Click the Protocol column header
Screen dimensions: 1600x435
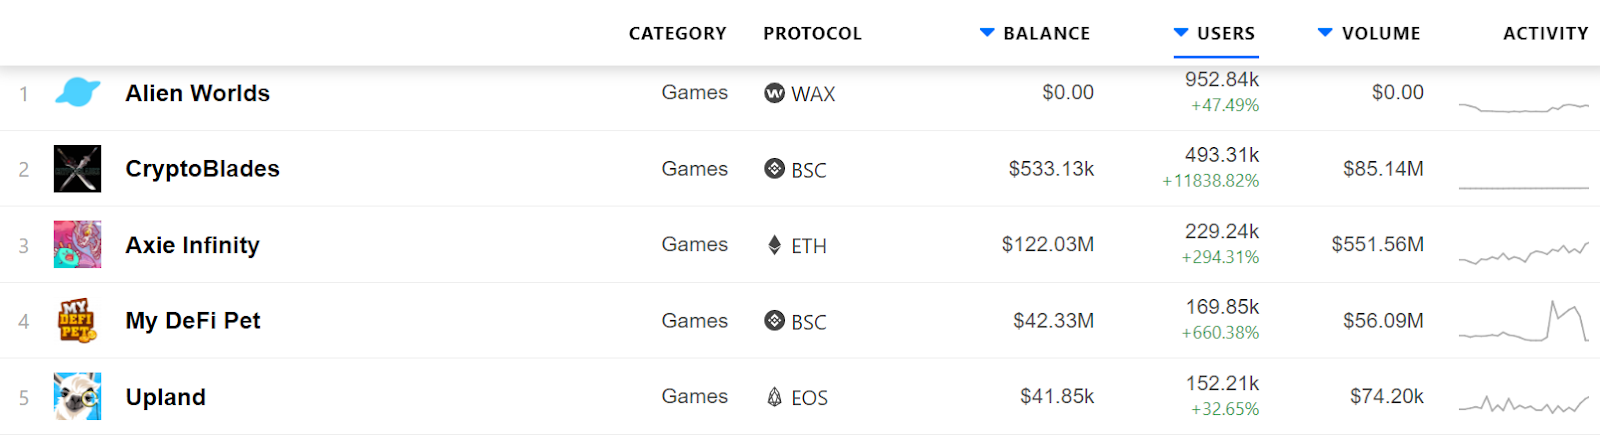pyautogui.click(x=812, y=33)
